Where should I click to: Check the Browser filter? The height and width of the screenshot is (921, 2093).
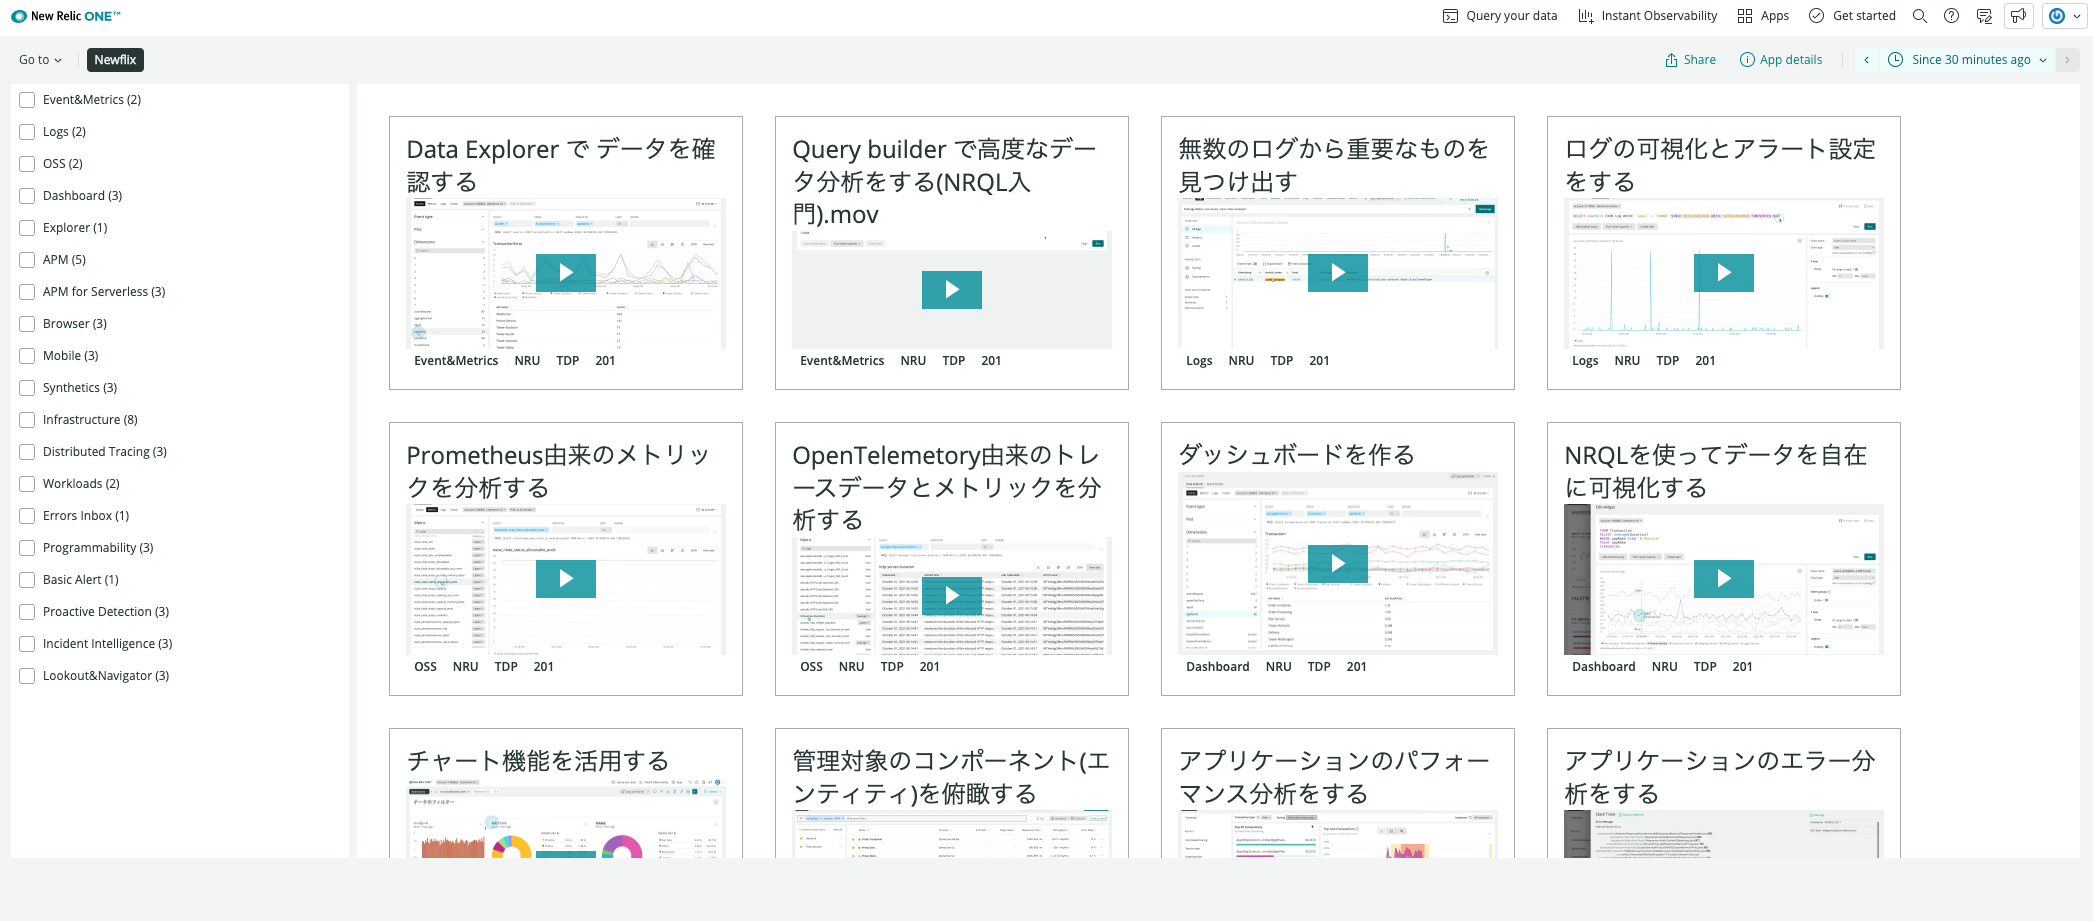click(27, 324)
